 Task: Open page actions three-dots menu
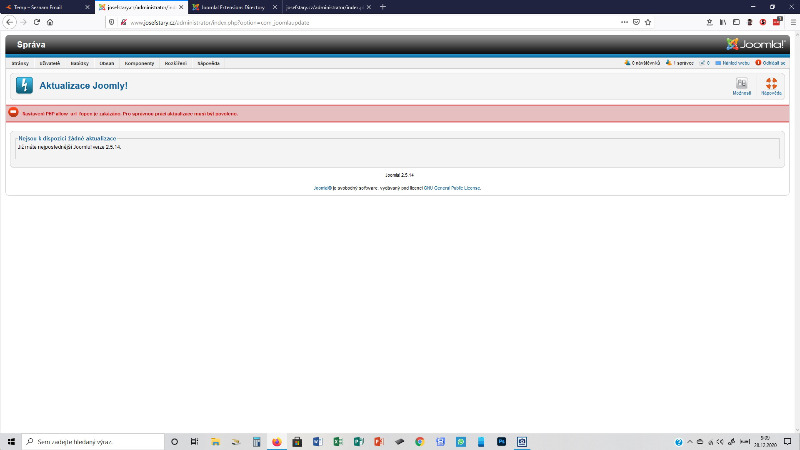pyautogui.click(x=624, y=22)
